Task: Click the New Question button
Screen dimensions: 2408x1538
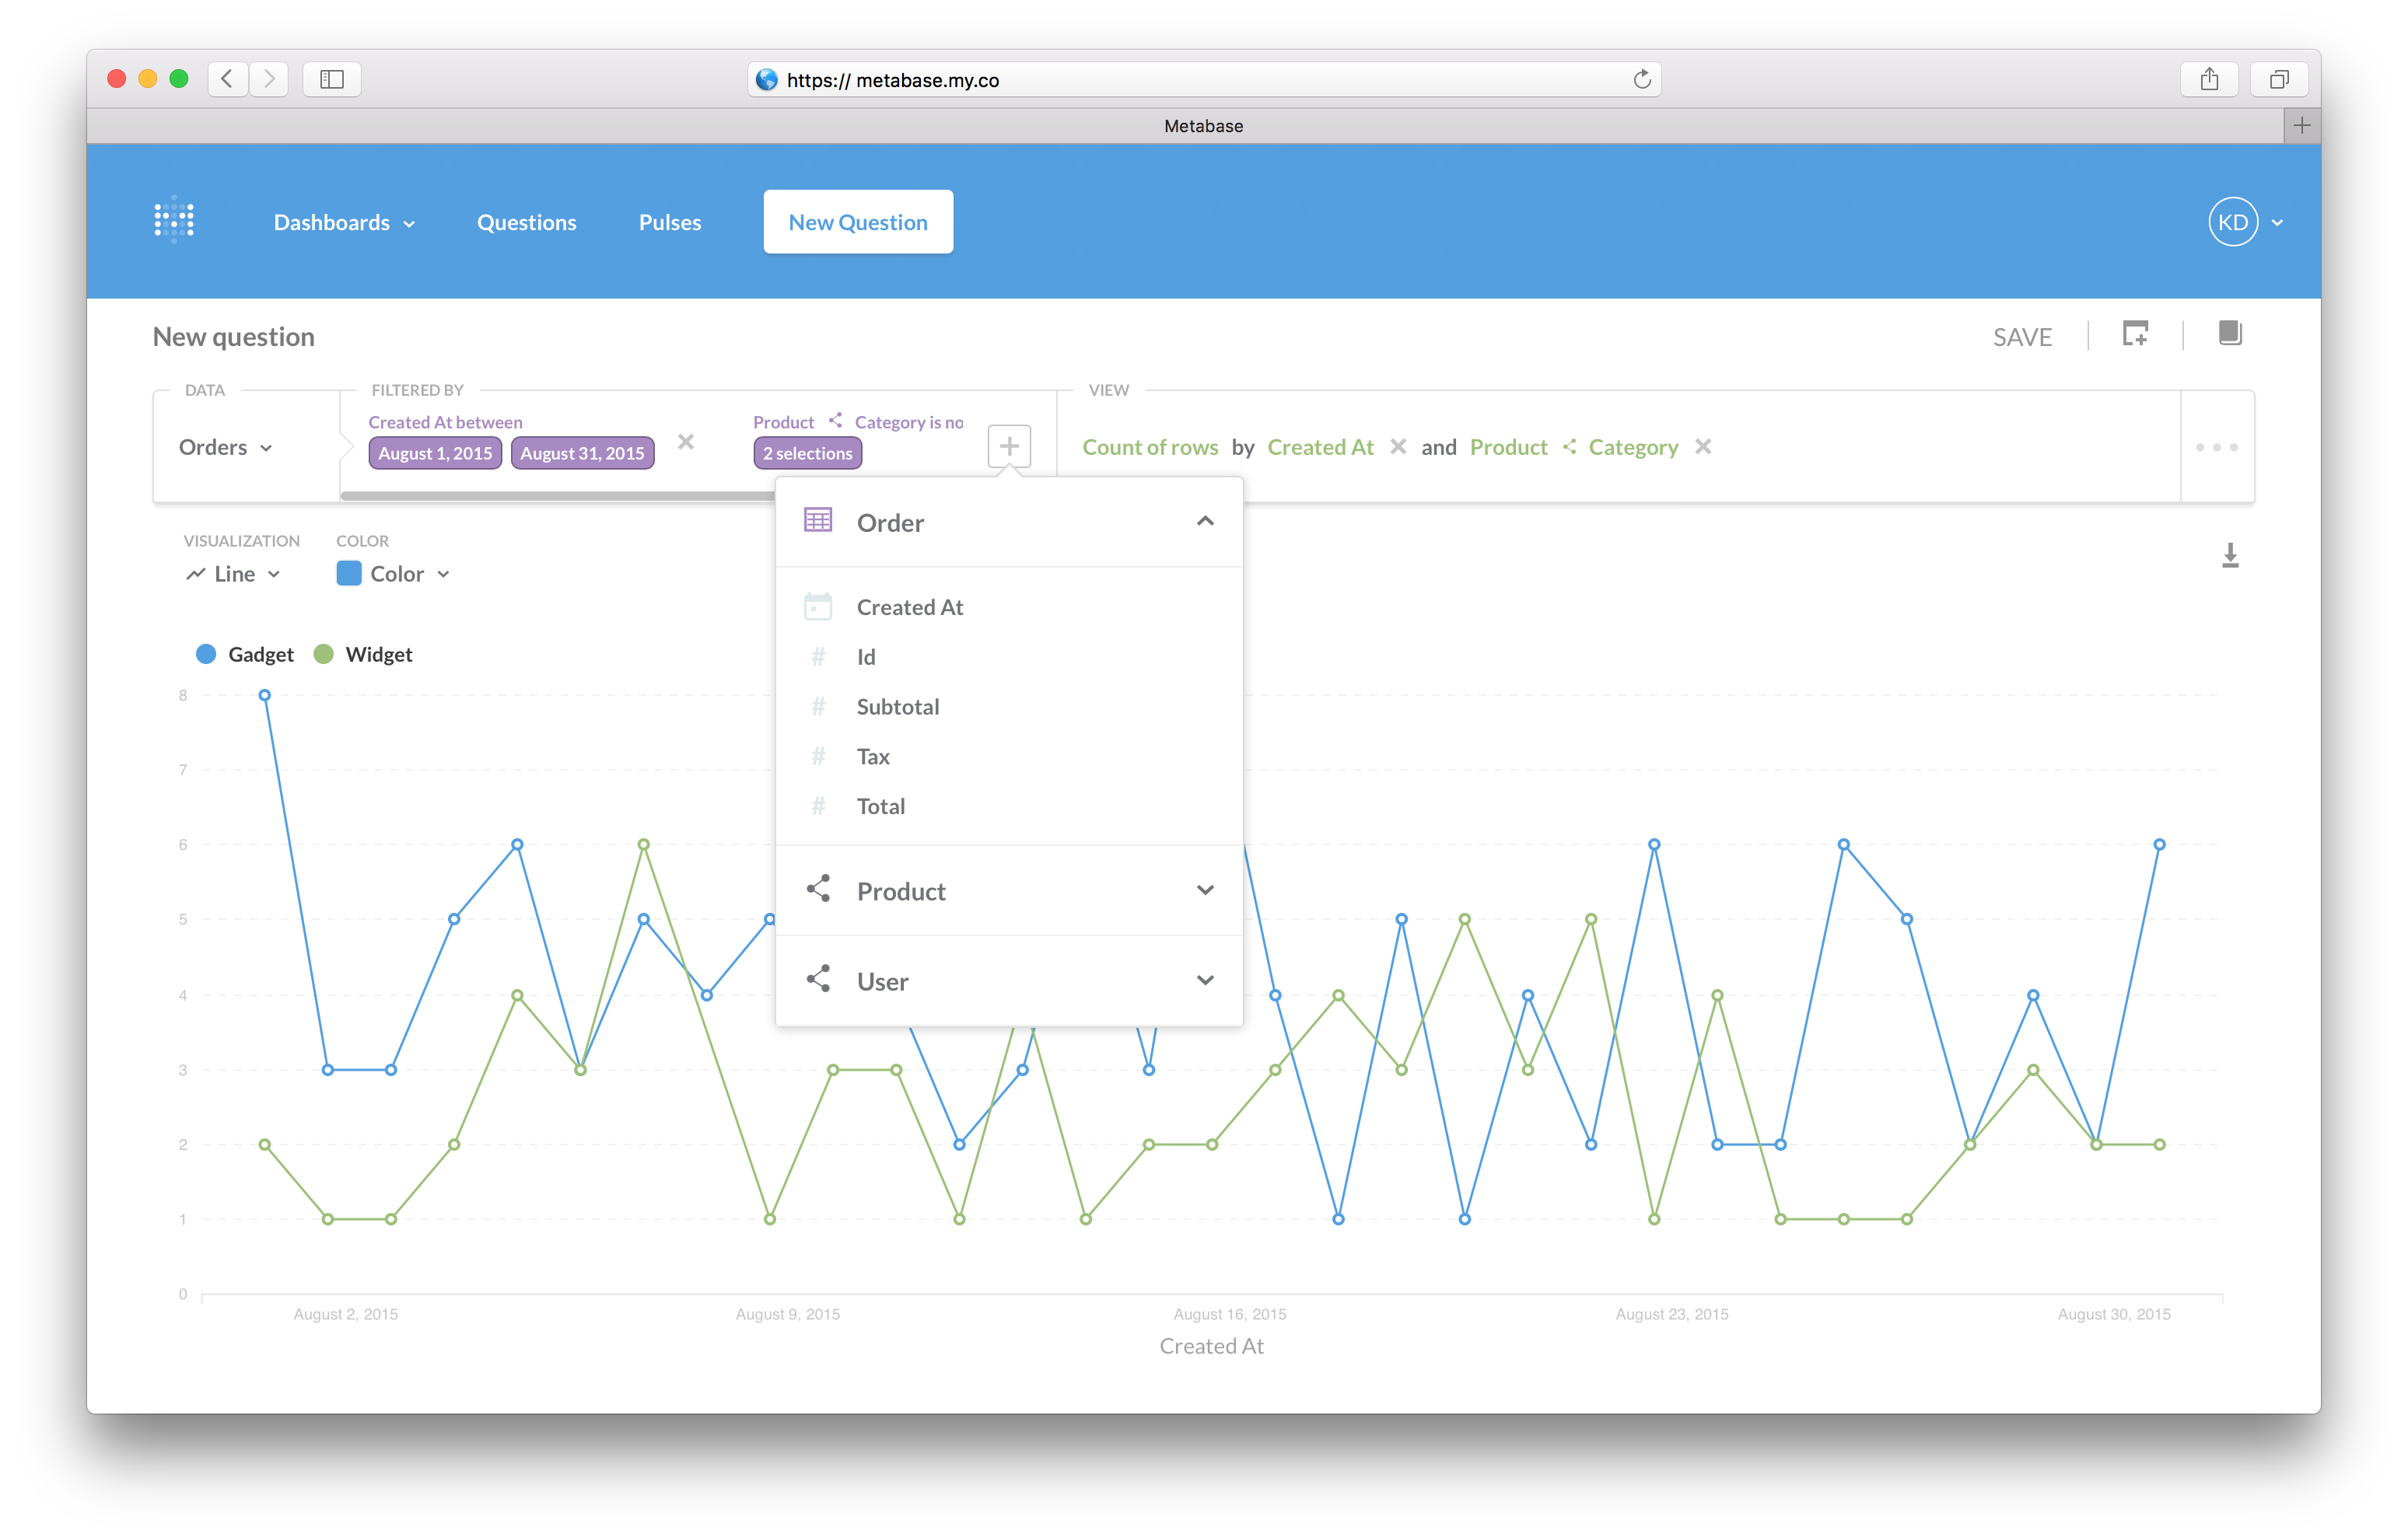Action: pos(856,221)
